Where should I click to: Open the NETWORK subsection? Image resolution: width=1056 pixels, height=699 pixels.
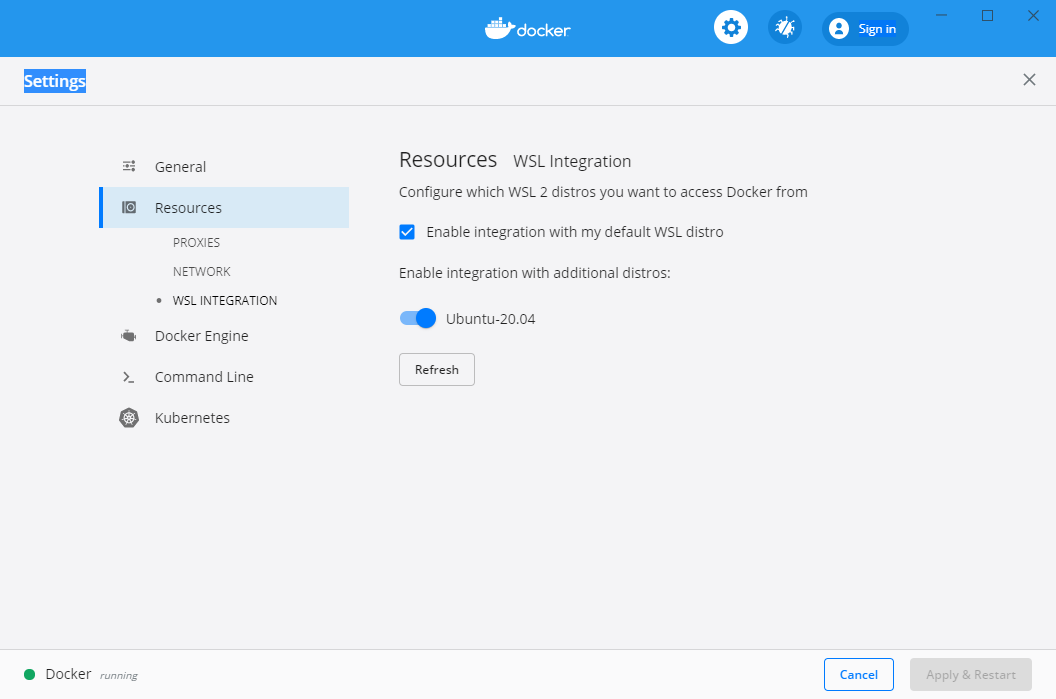coord(201,271)
